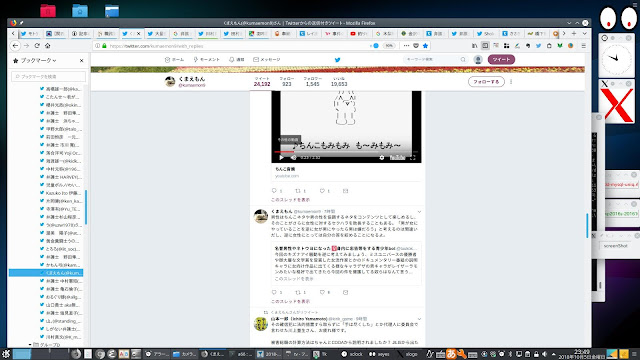Click the page zoom 90% indicator
Viewport: 640px width, 360px height.
[389, 46]
